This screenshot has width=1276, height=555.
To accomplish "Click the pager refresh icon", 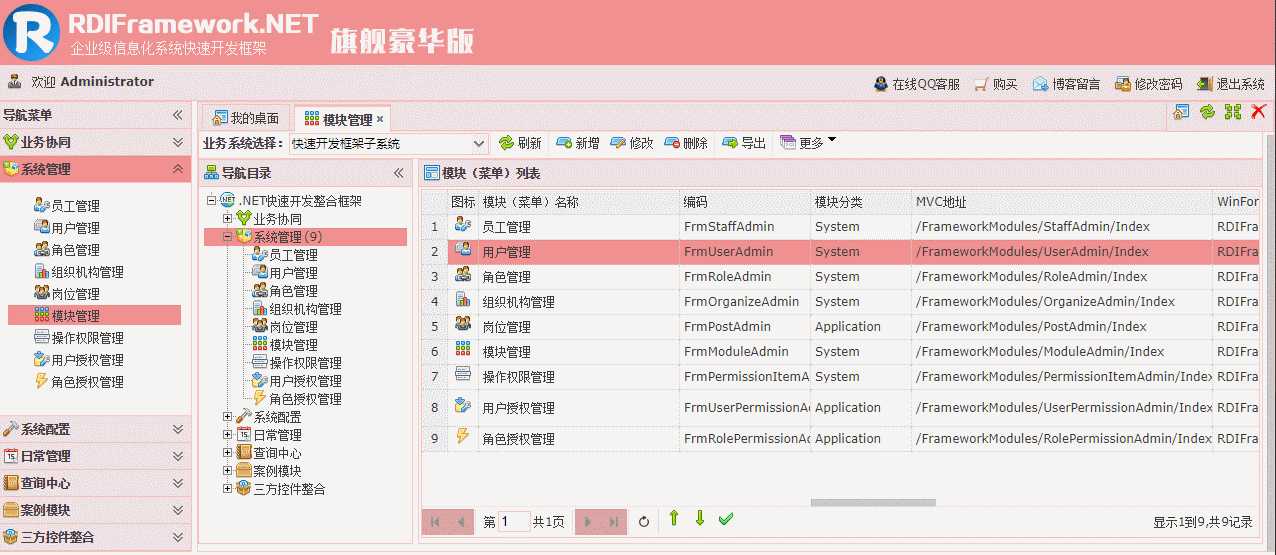I will tap(644, 521).
